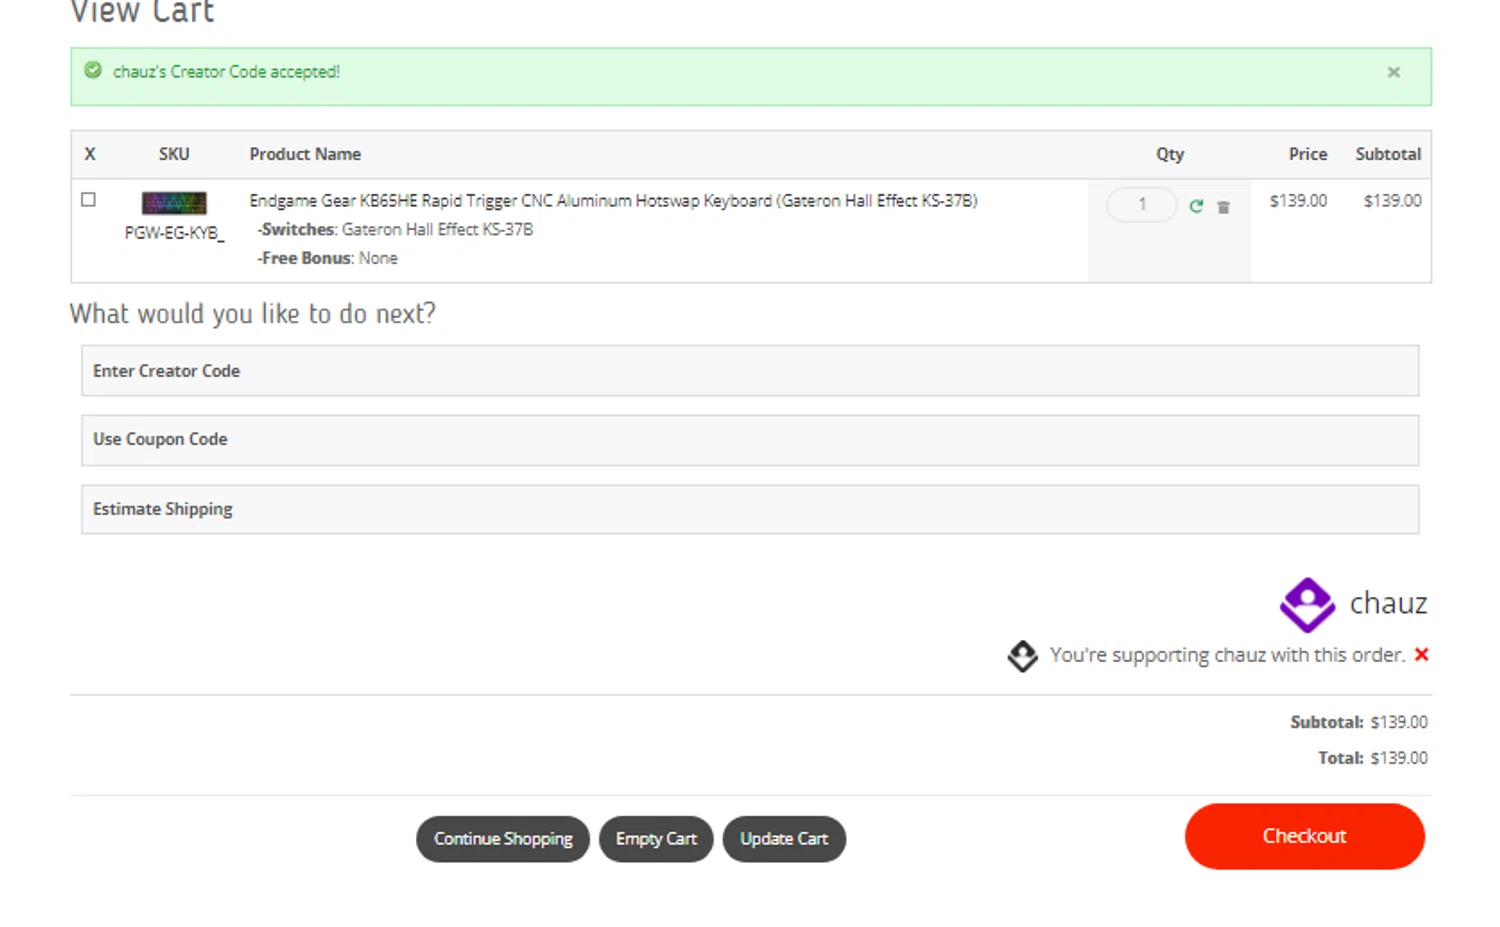1500x927 pixels.
Task: Dismiss the Creator Code accepted alert
Action: coord(1393,72)
